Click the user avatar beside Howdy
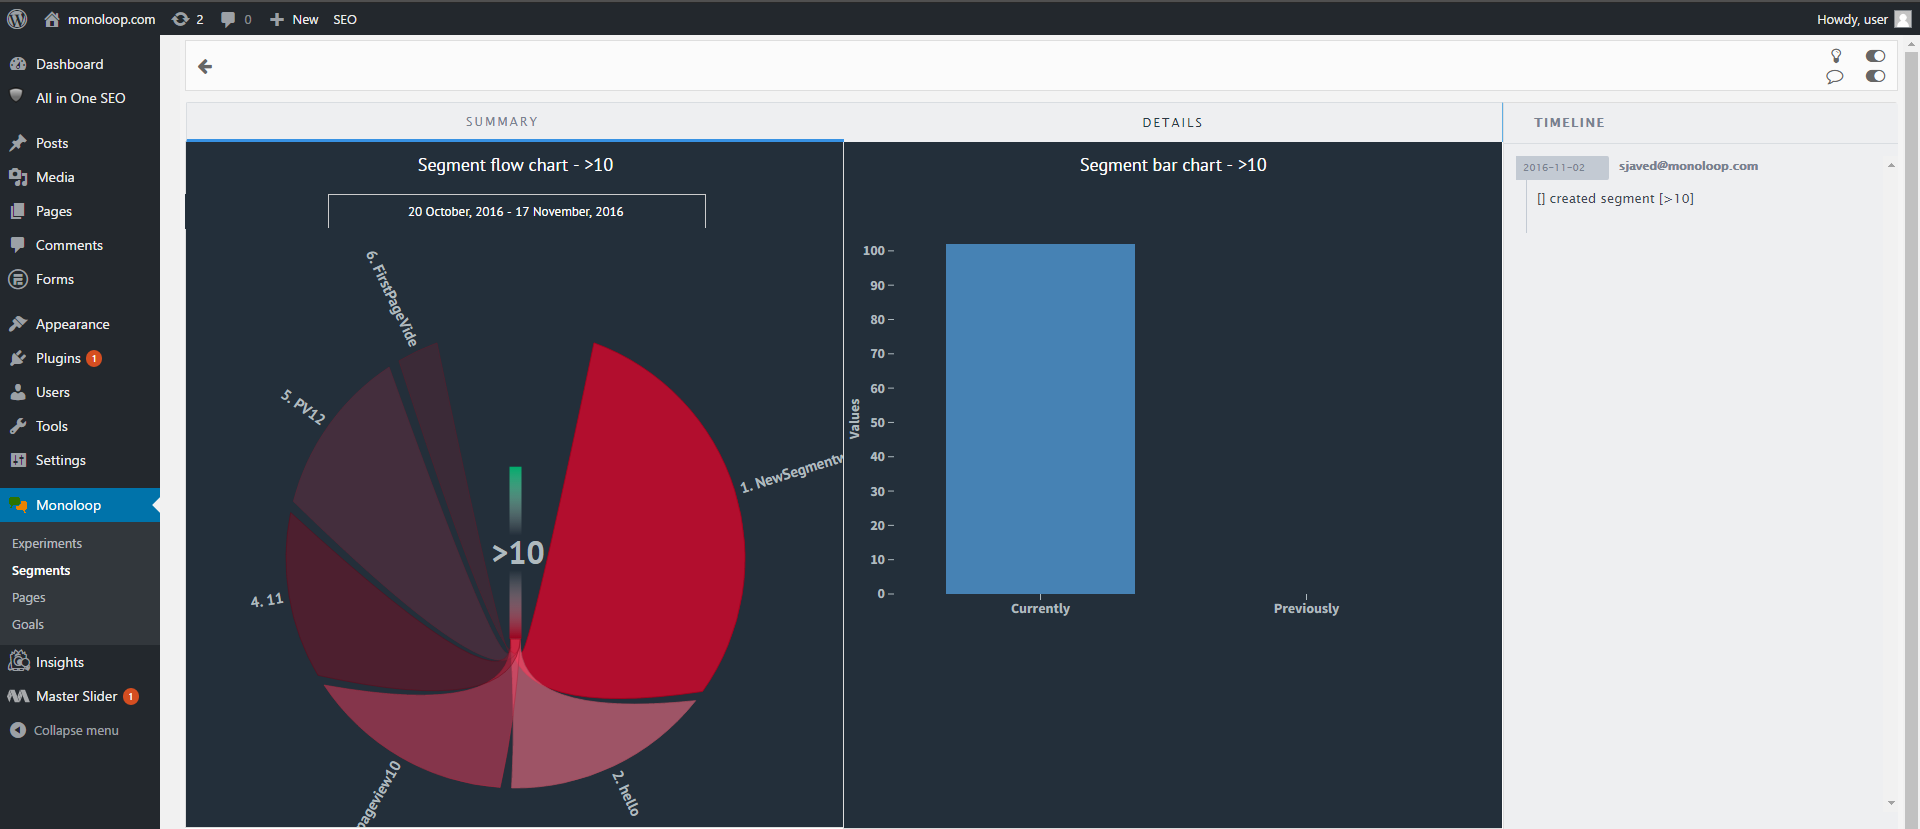The width and height of the screenshot is (1920, 829). tap(1903, 19)
